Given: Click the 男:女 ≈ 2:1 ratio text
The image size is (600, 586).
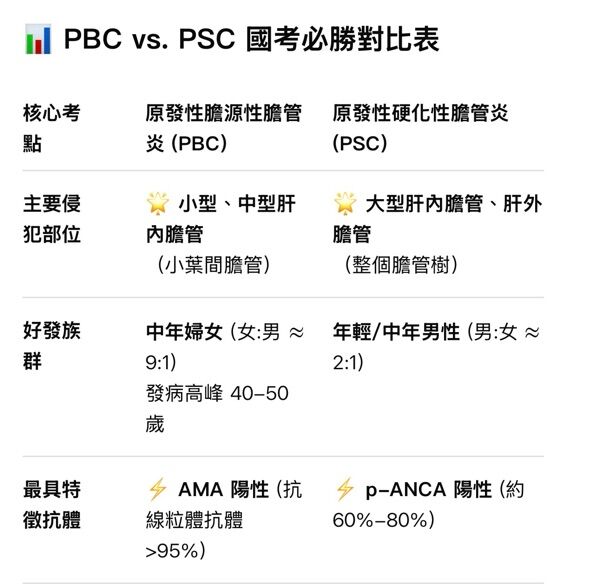Looking at the screenshot, I should pyautogui.click(x=436, y=347).
